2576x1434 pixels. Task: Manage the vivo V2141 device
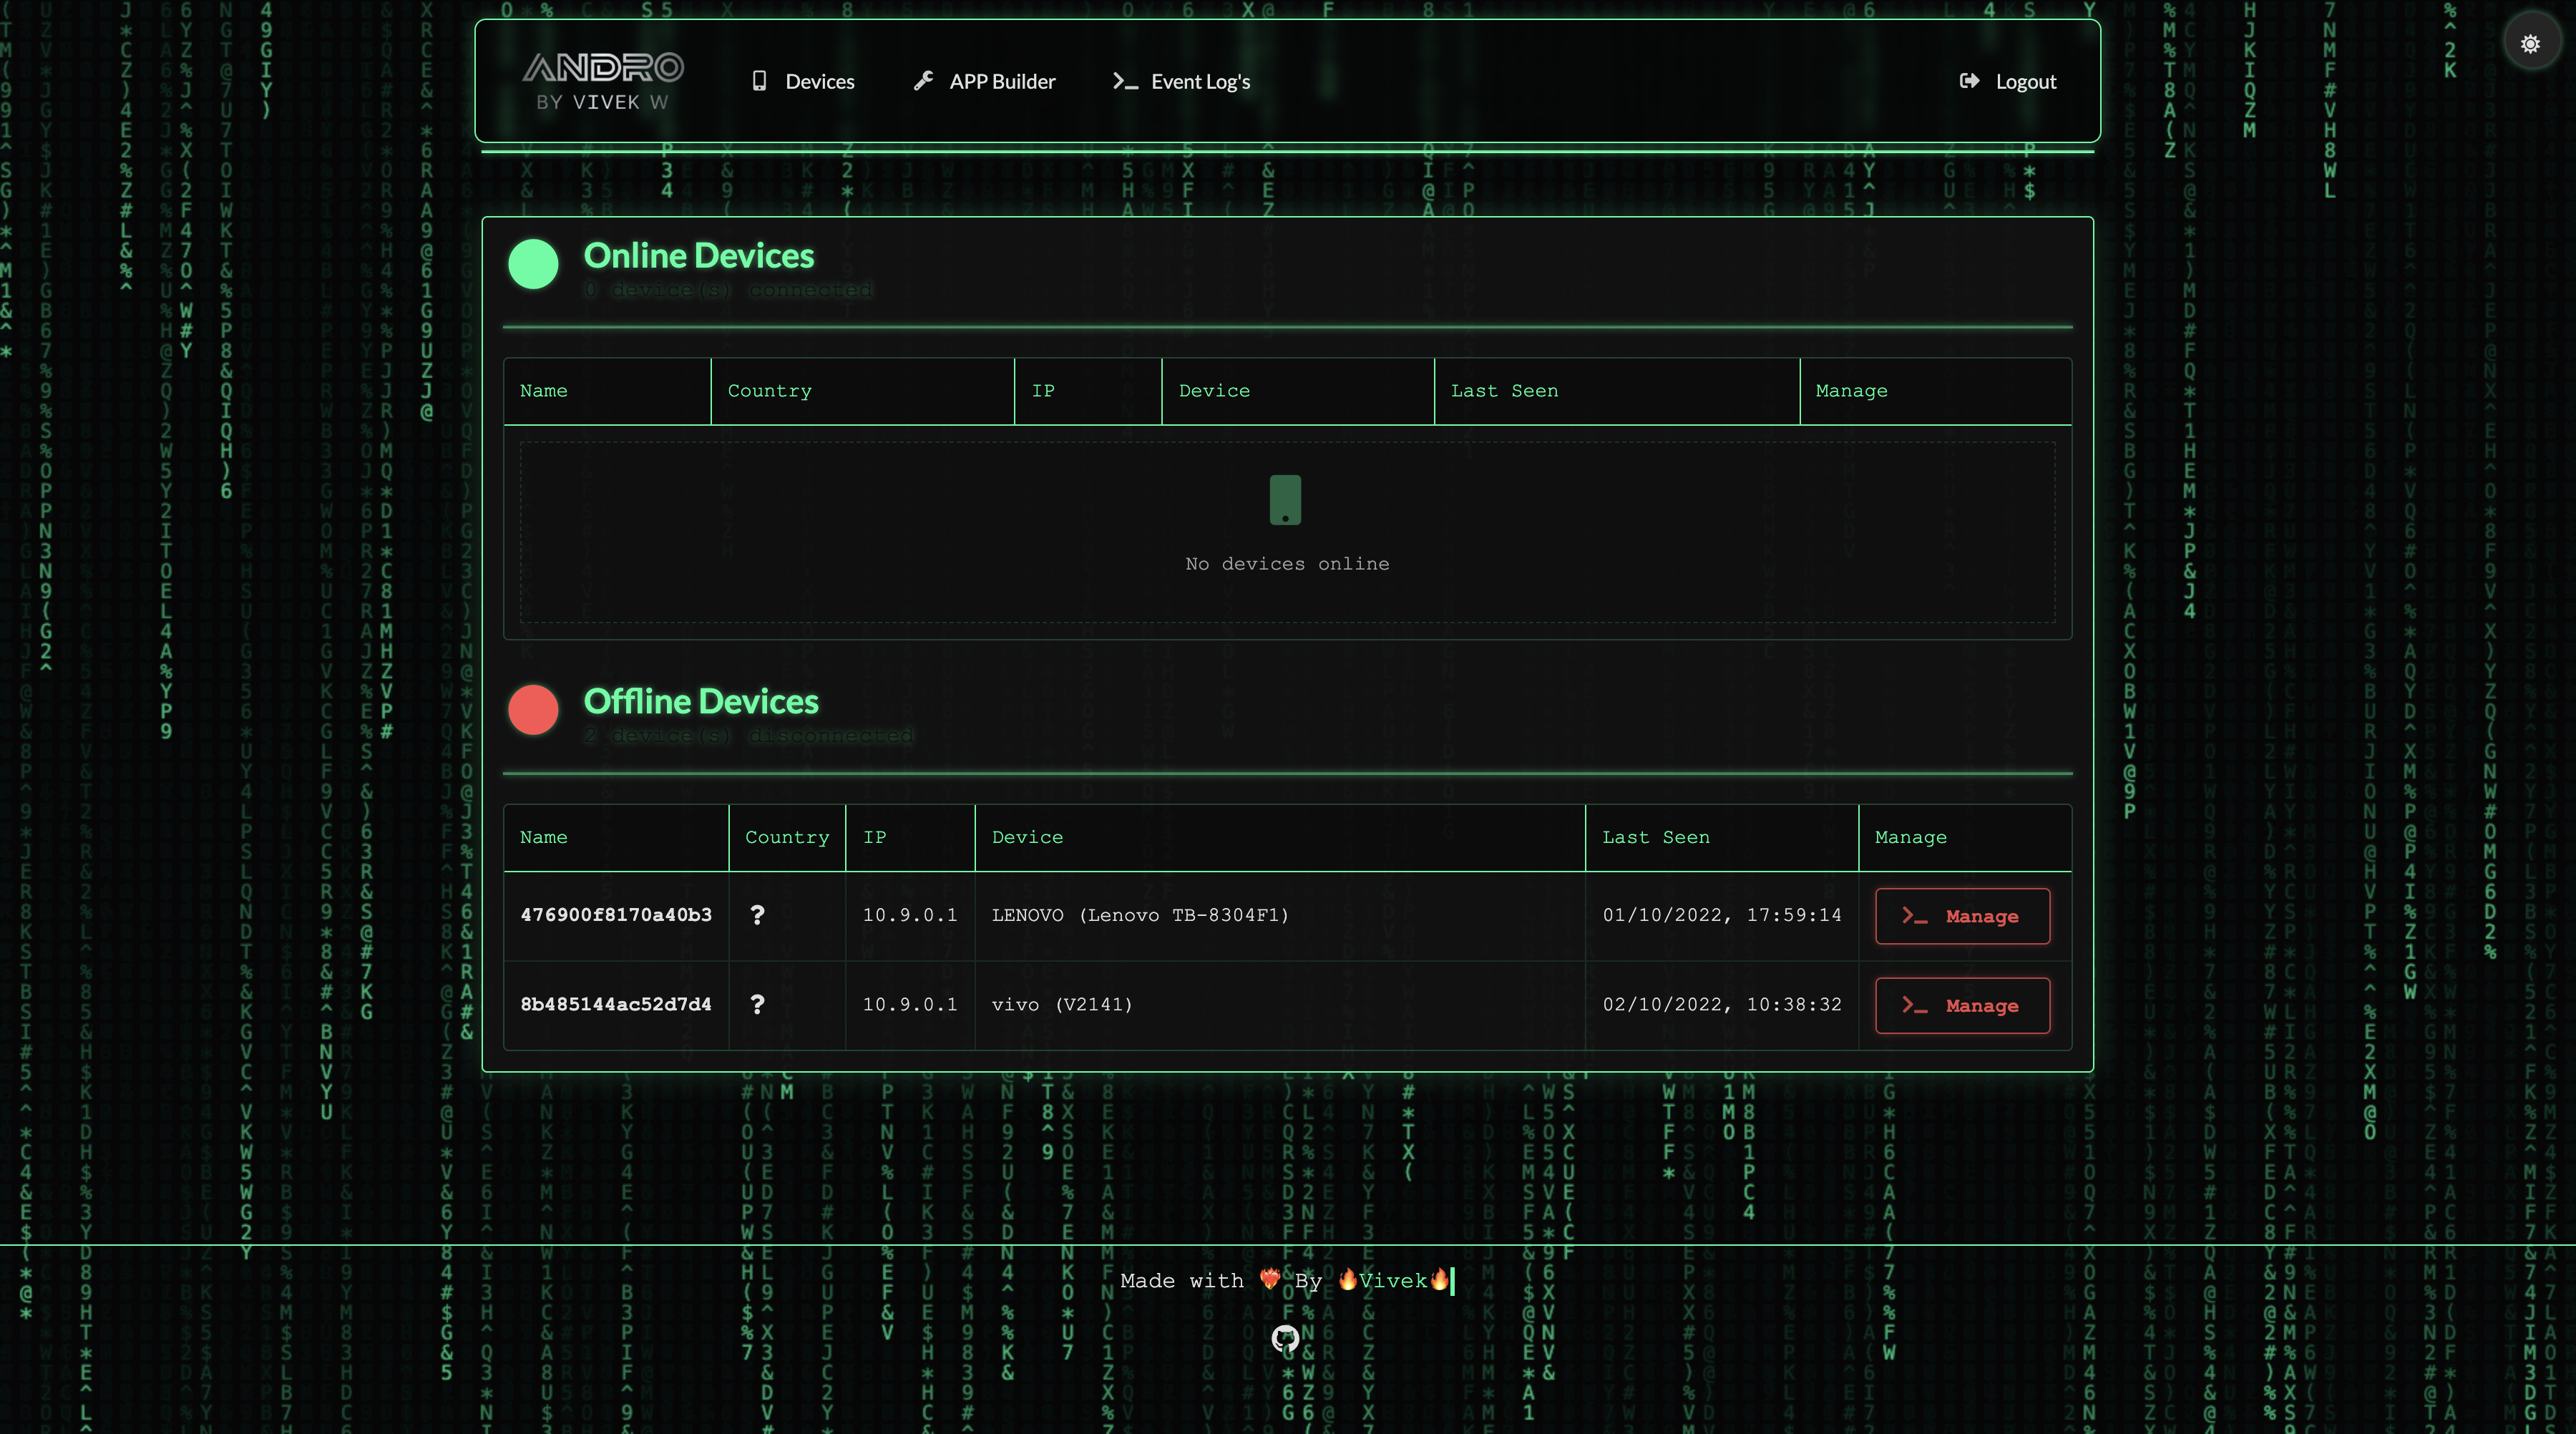point(1961,1005)
